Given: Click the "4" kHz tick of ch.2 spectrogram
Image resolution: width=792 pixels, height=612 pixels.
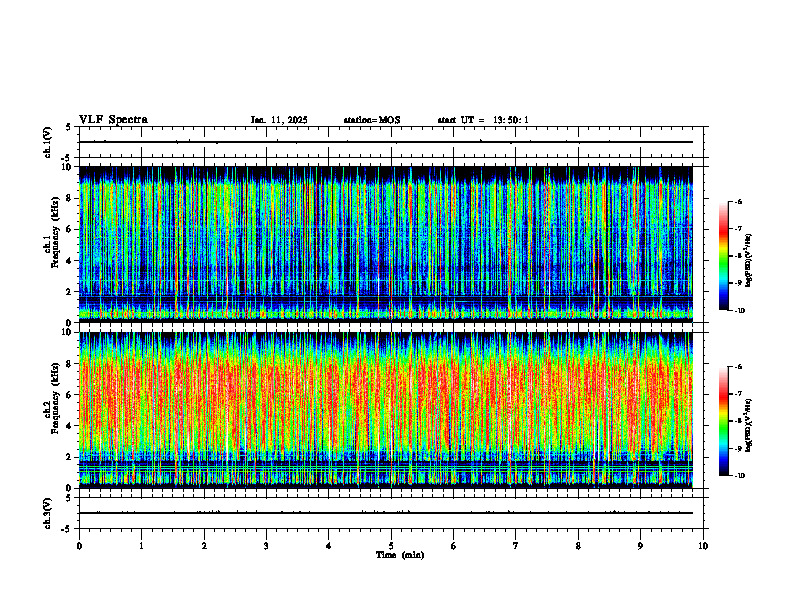Looking at the screenshot, I should click(x=71, y=426).
